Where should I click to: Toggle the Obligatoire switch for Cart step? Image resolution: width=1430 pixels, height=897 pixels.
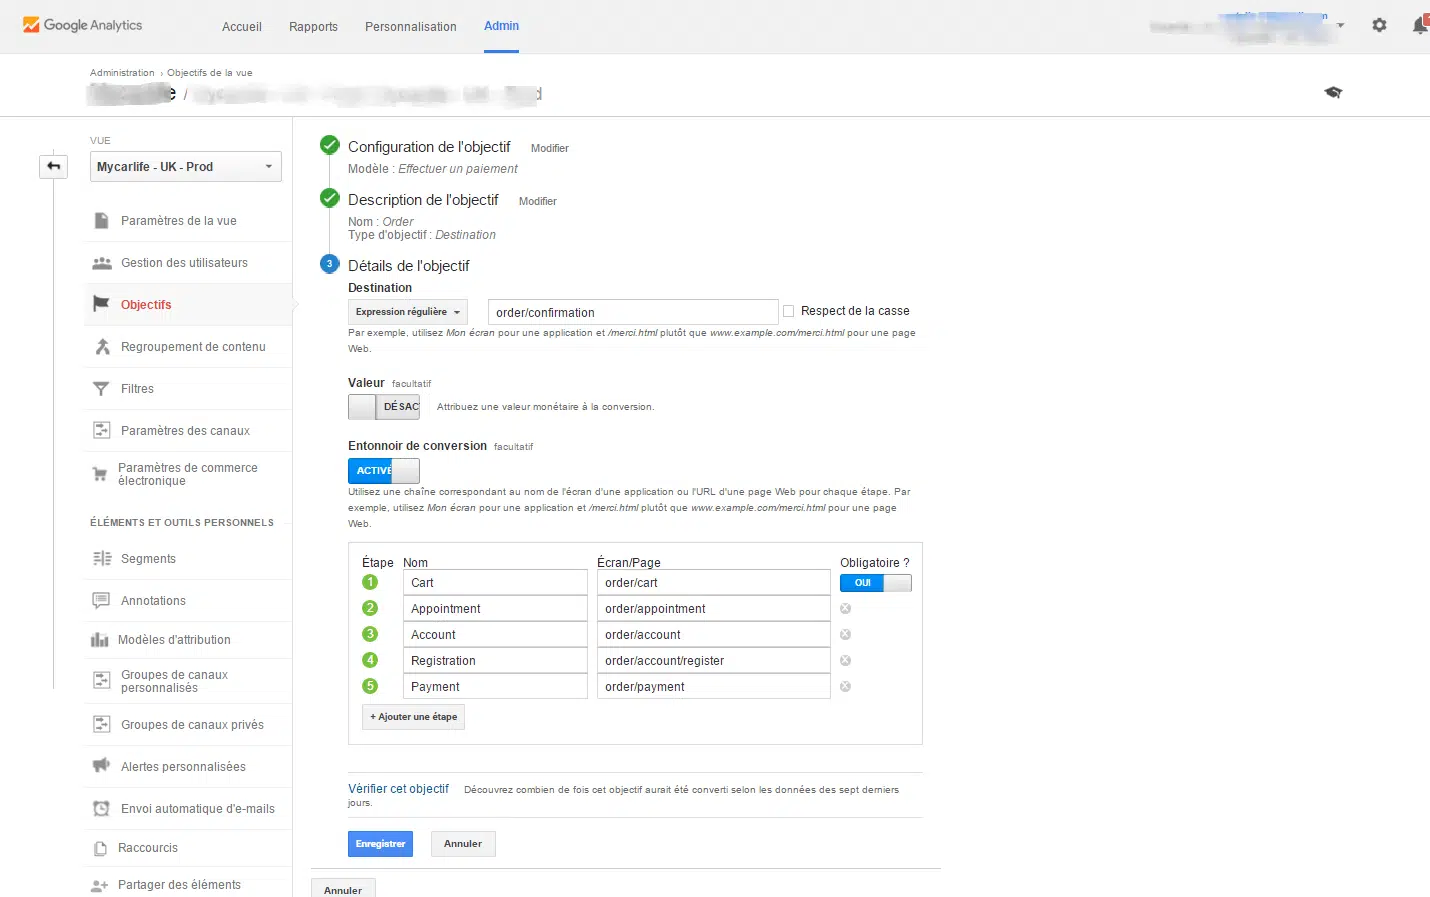click(x=875, y=583)
